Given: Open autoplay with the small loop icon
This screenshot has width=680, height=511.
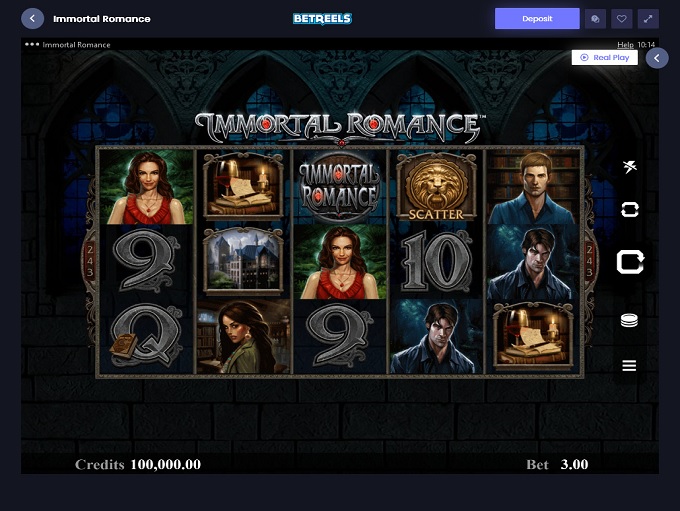Looking at the screenshot, I should click(x=629, y=210).
